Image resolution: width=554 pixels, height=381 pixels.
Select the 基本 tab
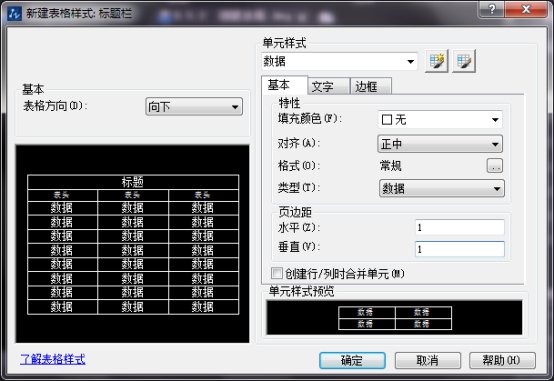pos(284,85)
